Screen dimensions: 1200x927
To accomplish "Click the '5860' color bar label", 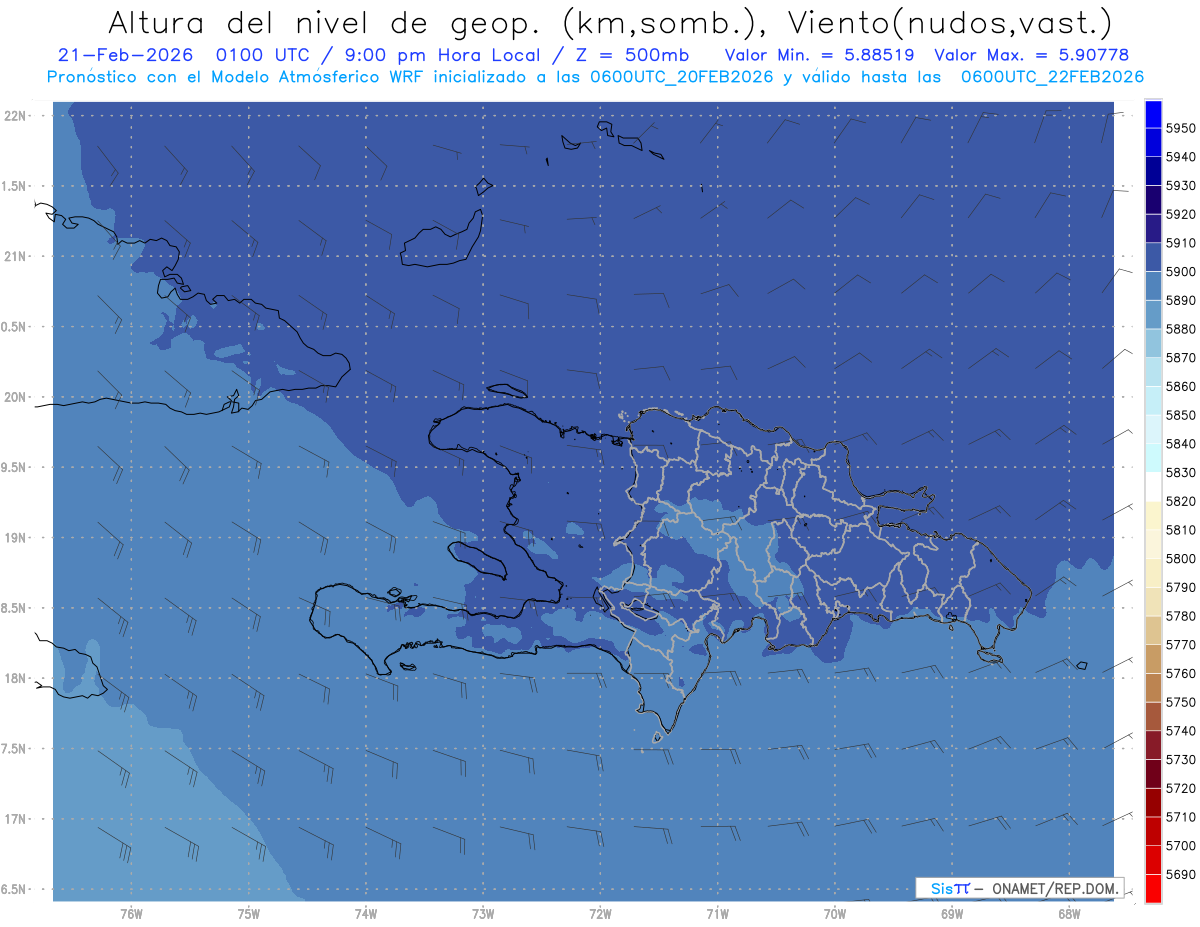I will (x=1181, y=386).
